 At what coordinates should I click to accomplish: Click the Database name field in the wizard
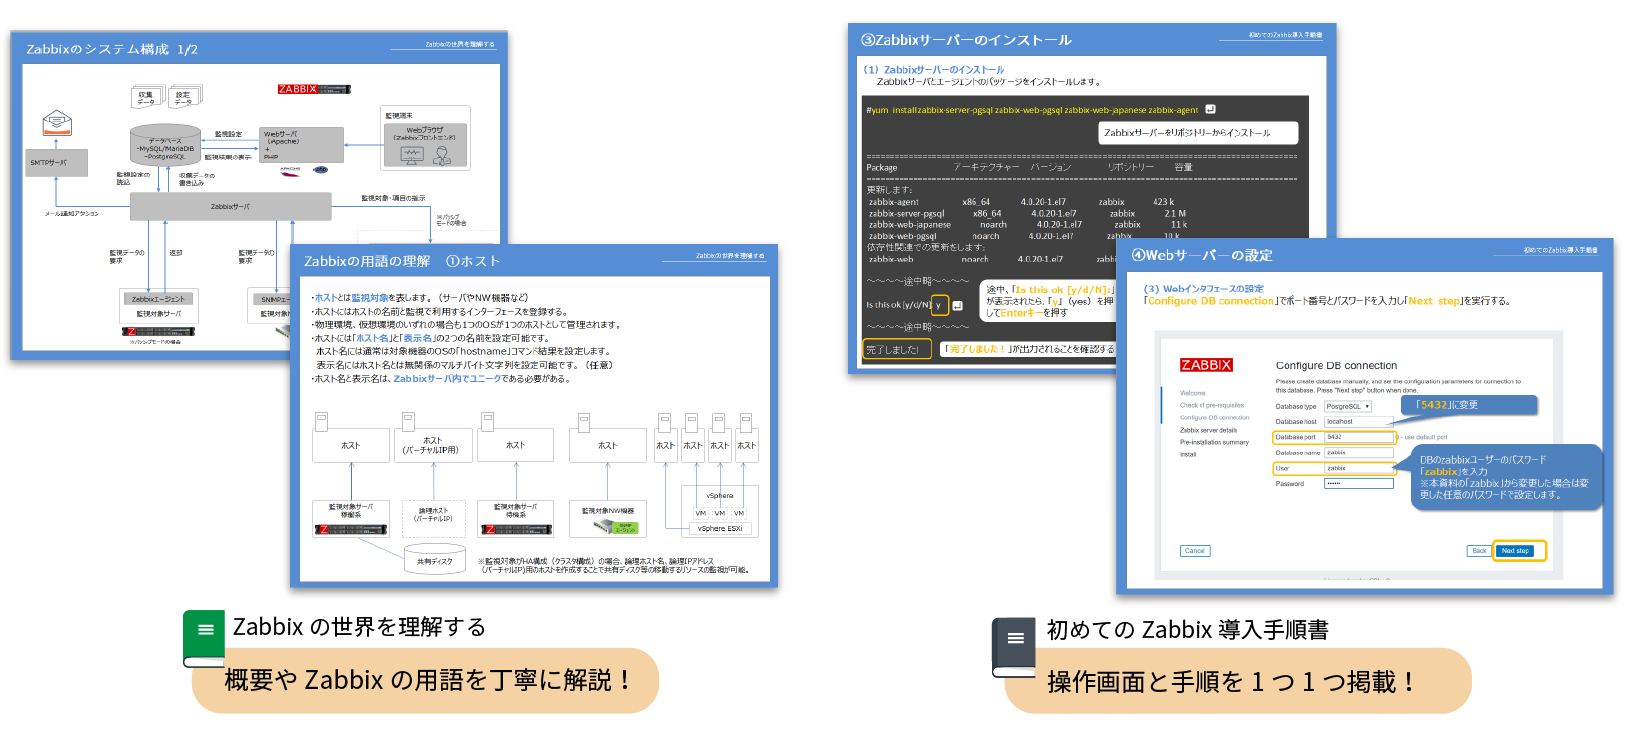pos(1358,452)
